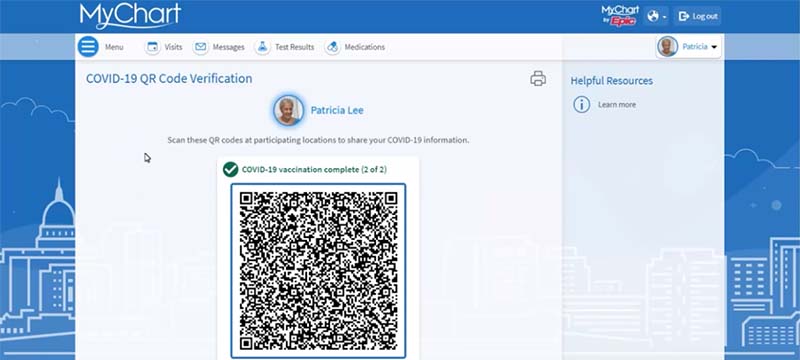Click the globe language icon
This screenshot has height=360, width=800.
(x=653, y=16)
